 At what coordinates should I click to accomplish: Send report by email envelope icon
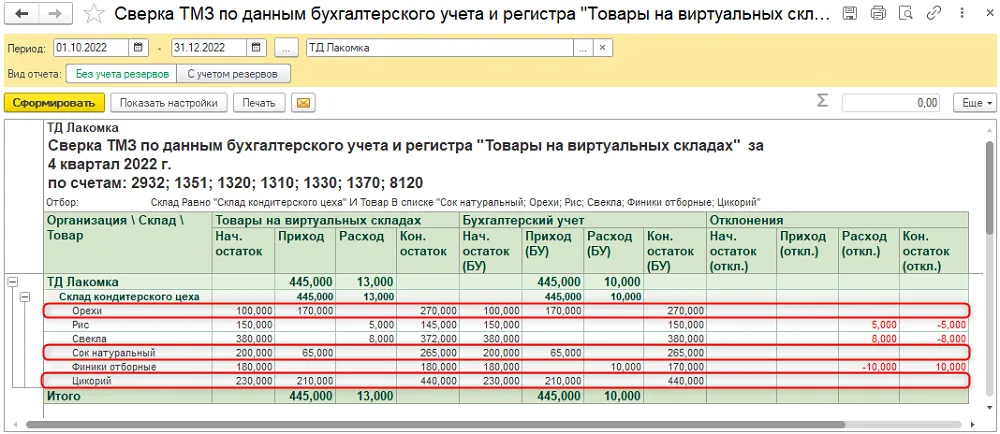302,103
